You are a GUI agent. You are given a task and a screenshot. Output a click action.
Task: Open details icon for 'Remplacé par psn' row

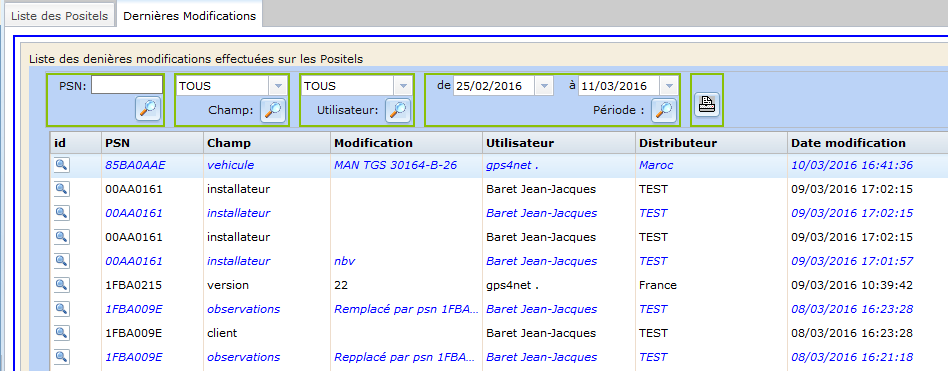click(x=61, y=309)
